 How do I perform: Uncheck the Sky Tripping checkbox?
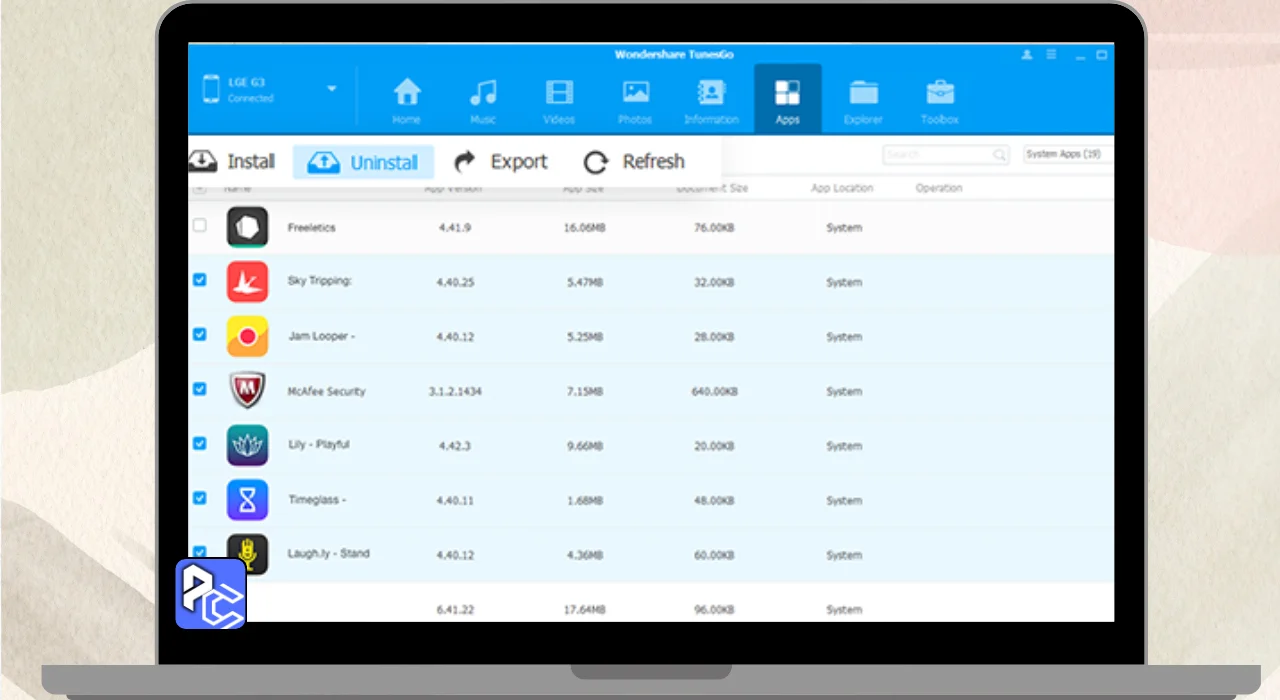[x=199, y=280]
